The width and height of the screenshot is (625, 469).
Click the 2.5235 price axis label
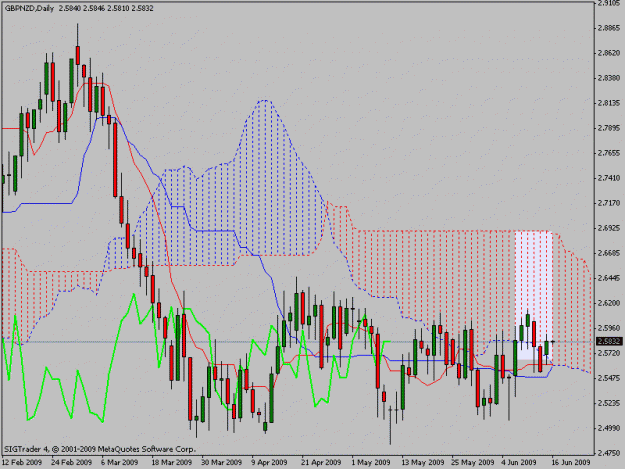[x=609, y=403]
